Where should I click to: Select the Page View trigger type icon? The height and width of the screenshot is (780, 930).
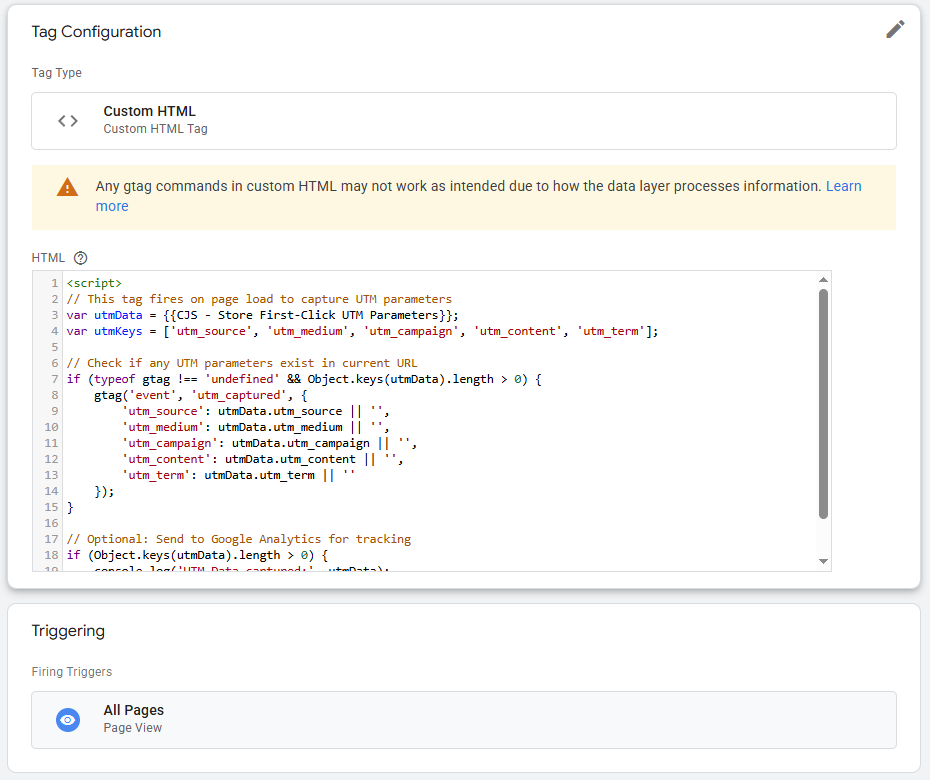tap(68, 720)
